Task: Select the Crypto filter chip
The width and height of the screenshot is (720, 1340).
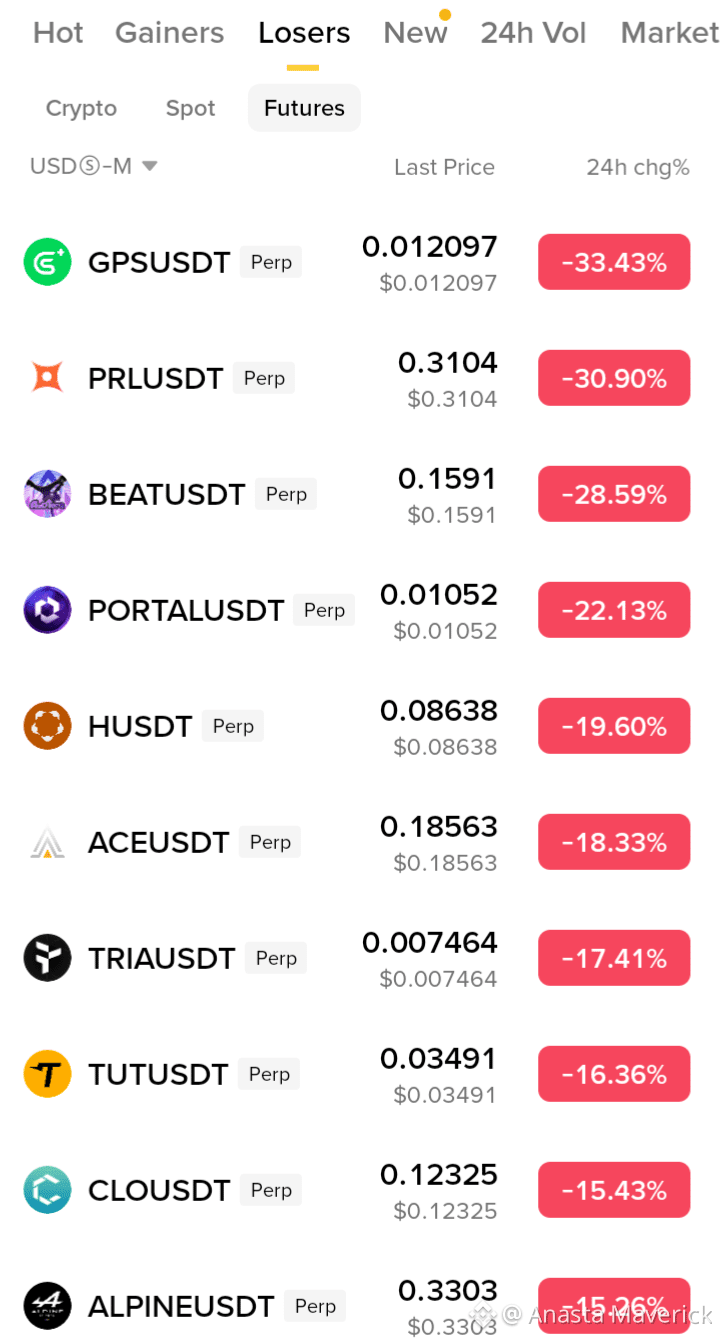Action: (x=81, y=108)
